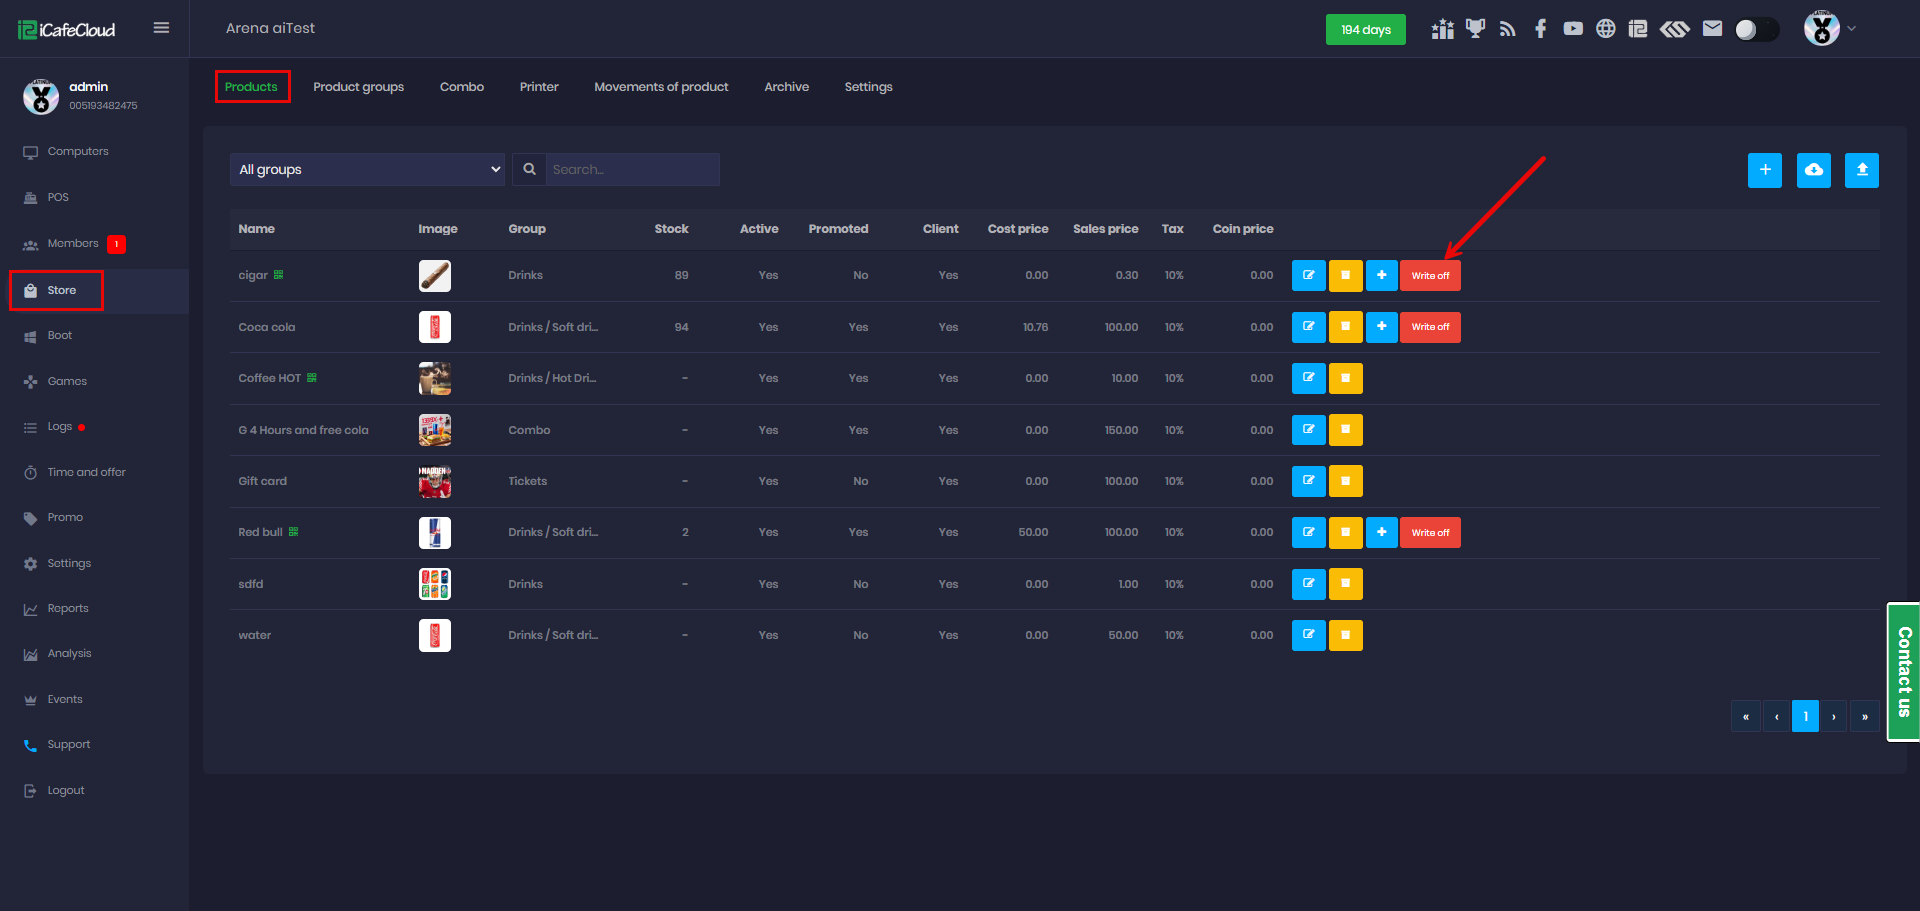Image resolution: width=1920 pixels, height=911 pixels.
Task: Toggle the dark mode switch
Action: (x=1756, y=30)
